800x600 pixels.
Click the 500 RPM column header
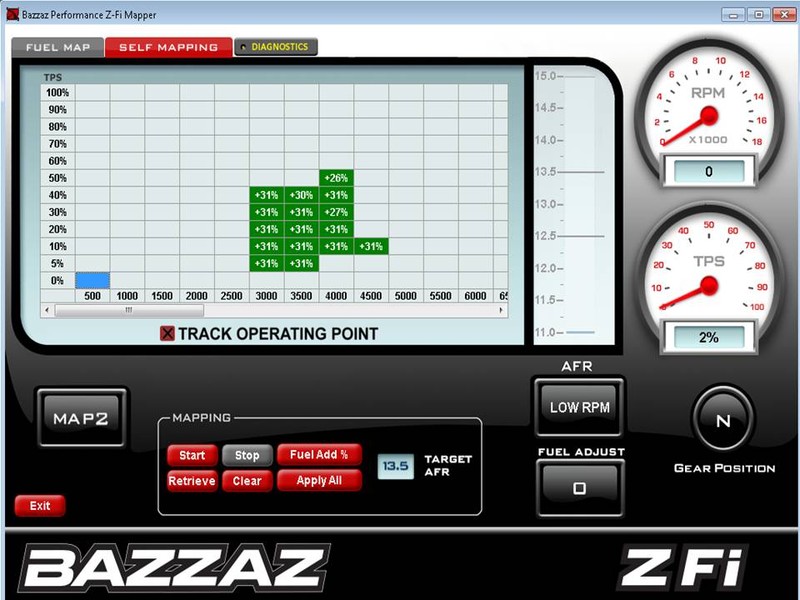[x=92, y=296]
